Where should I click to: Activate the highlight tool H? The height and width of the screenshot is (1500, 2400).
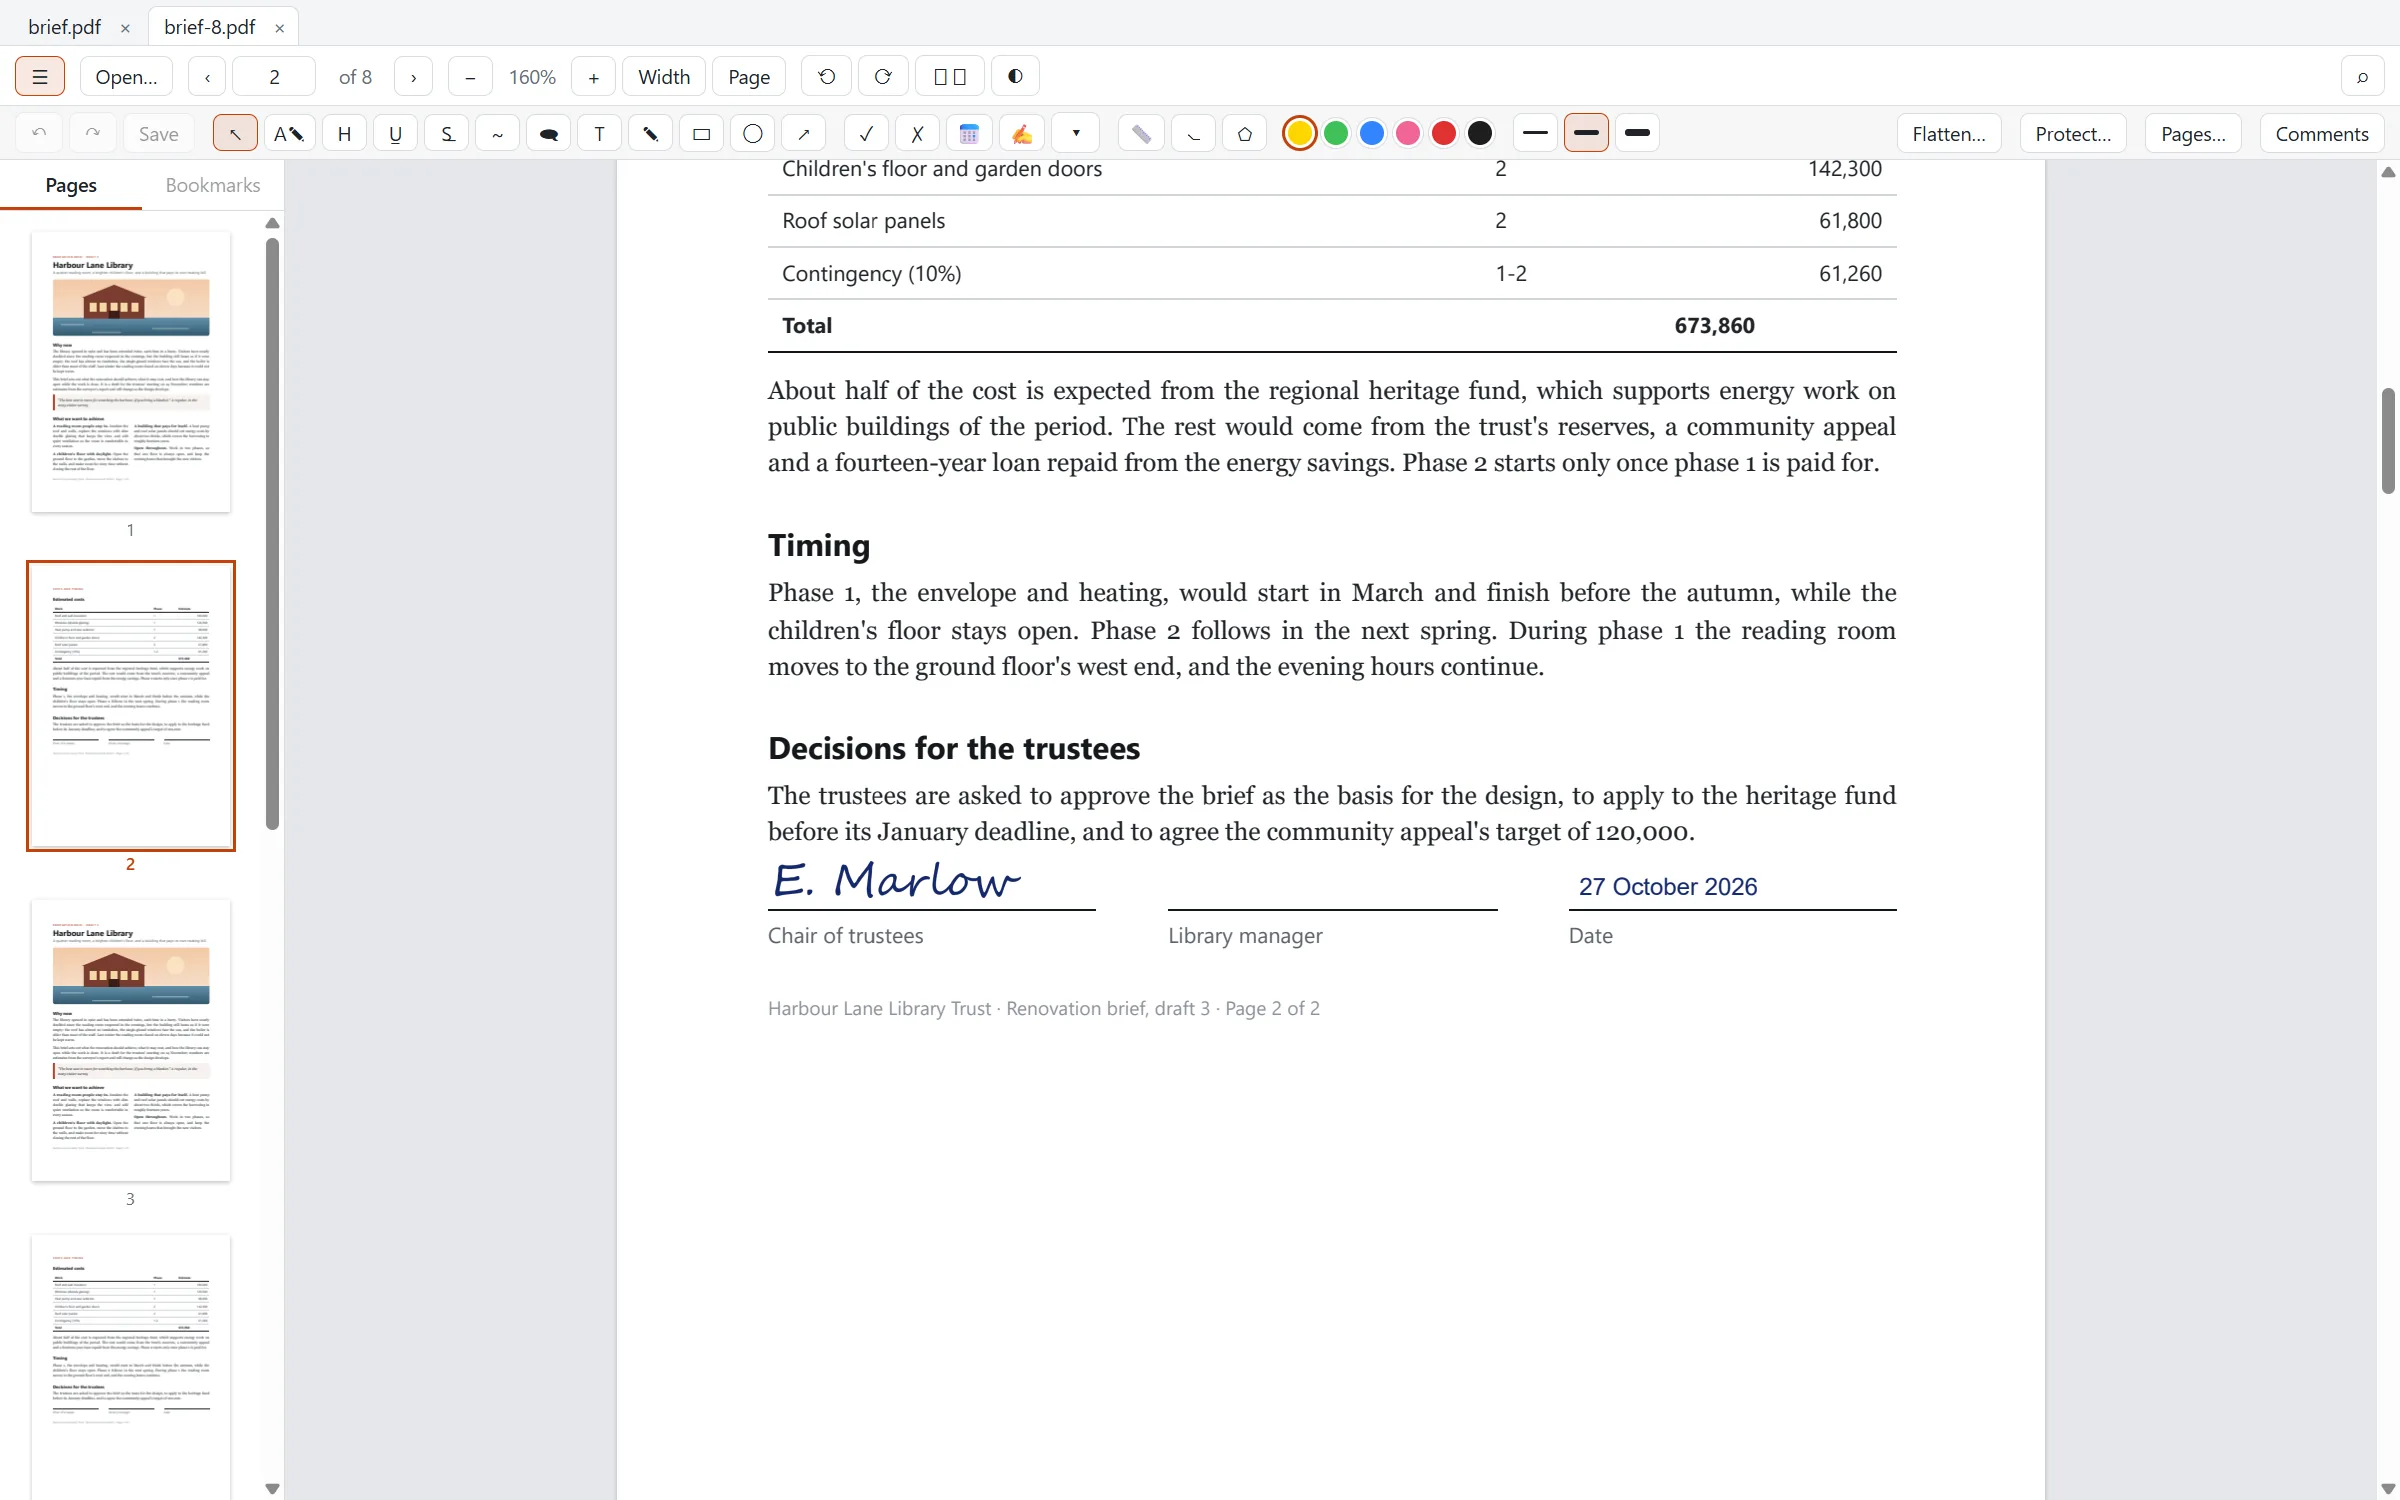[x=344, y=133]
